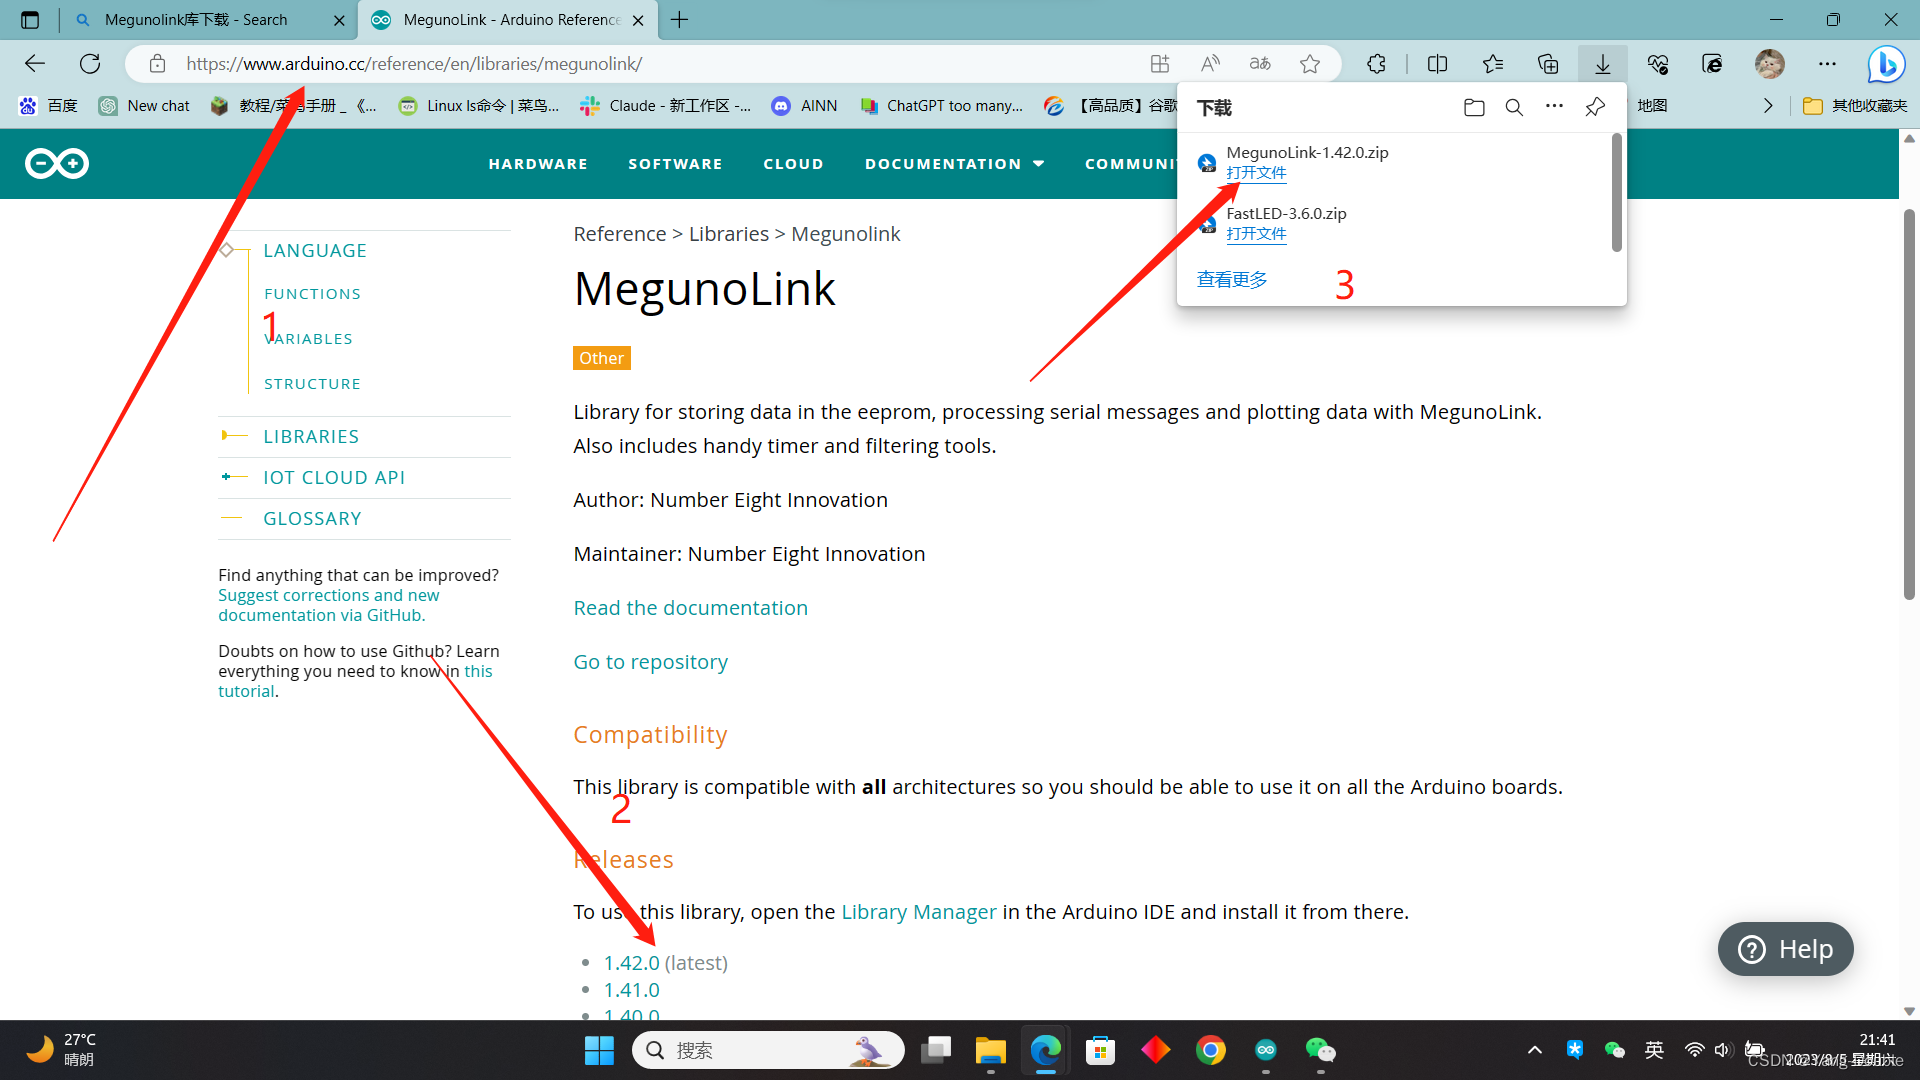Refresh the current page
Screen dimensions: 1920x1080
click(90, 64)
